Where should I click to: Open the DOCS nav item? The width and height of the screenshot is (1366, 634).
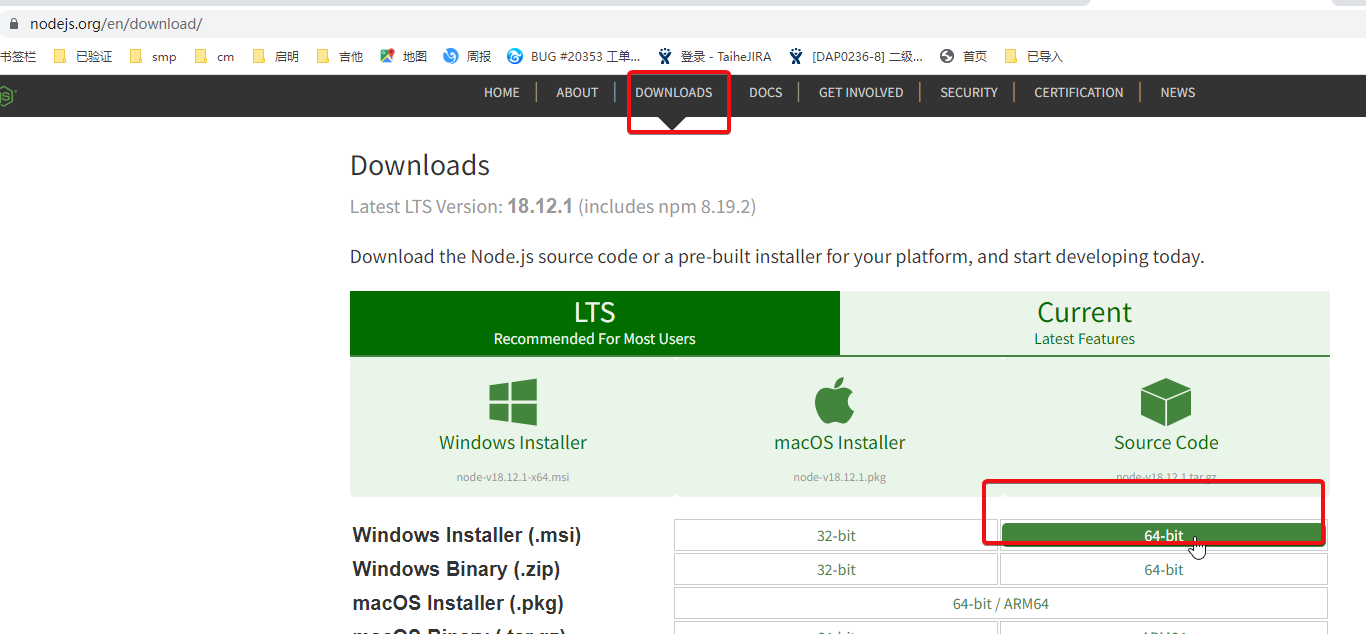[766, 92]
